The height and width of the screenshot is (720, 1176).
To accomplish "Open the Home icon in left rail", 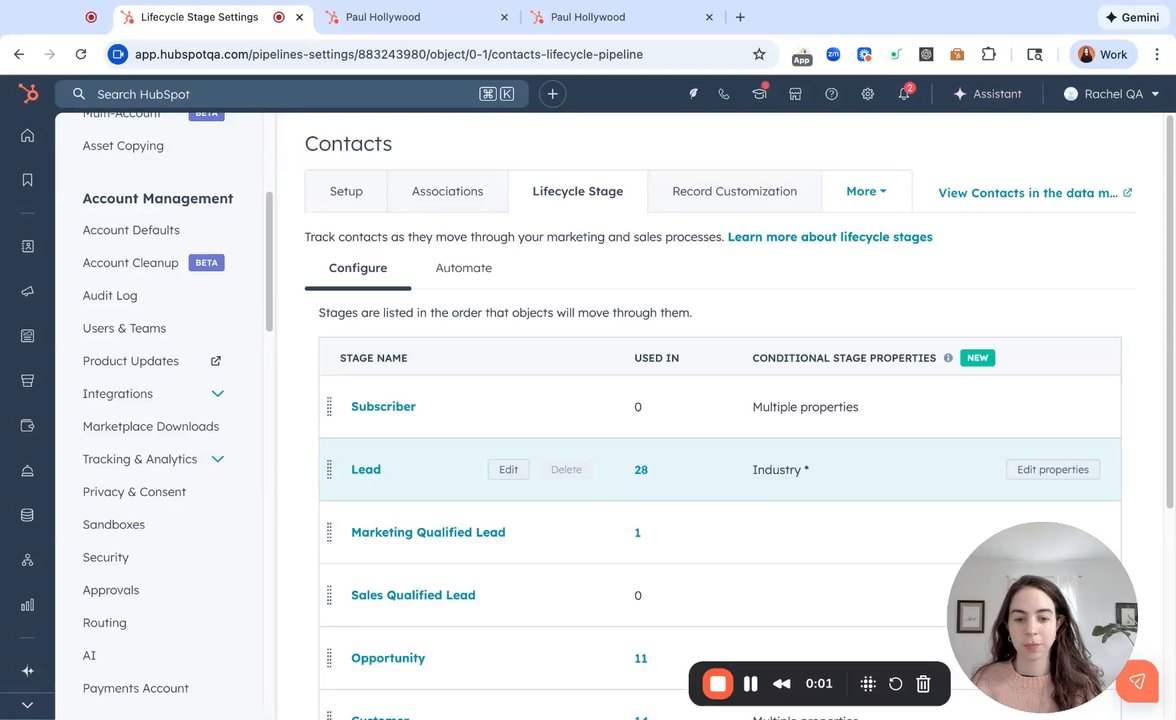I will (27, 136).
